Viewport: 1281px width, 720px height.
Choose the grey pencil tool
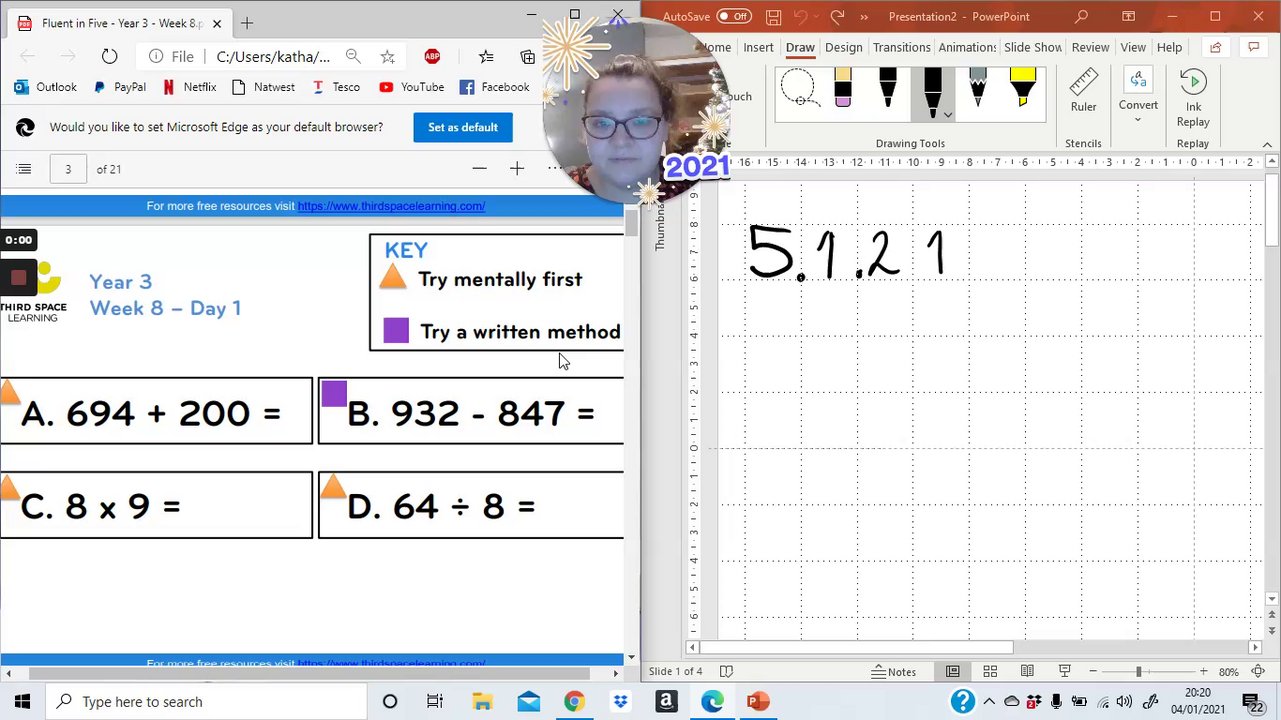coord(977,89)
